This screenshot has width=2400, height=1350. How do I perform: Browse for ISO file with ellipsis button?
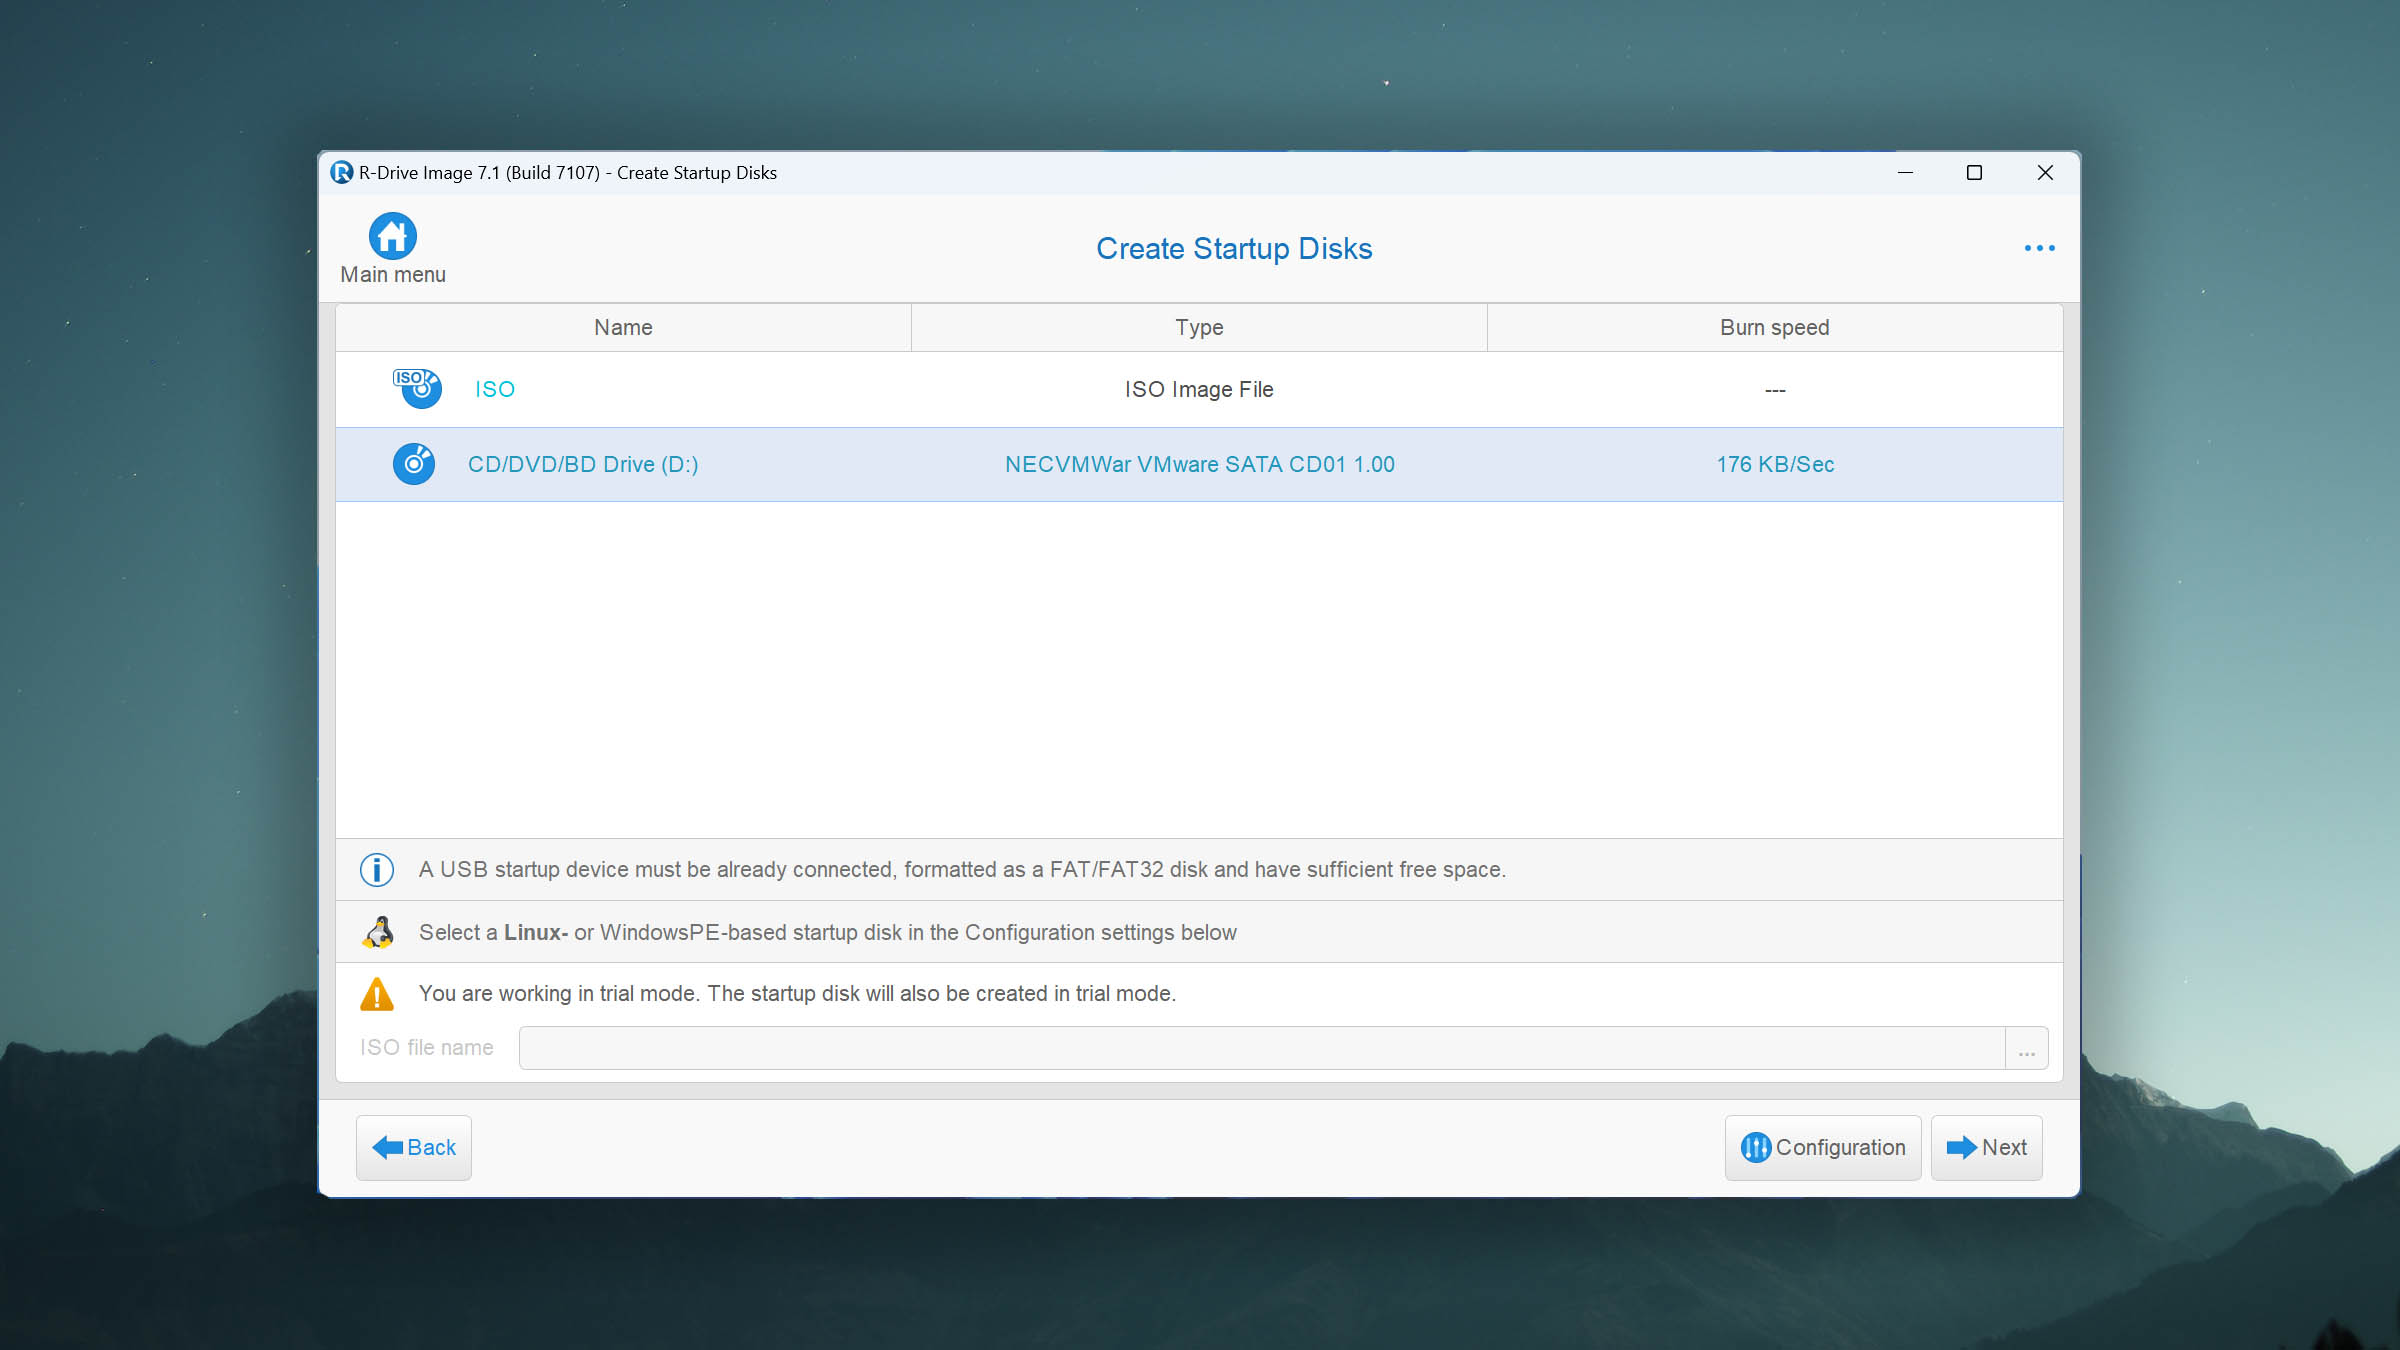[2026, 1048]
